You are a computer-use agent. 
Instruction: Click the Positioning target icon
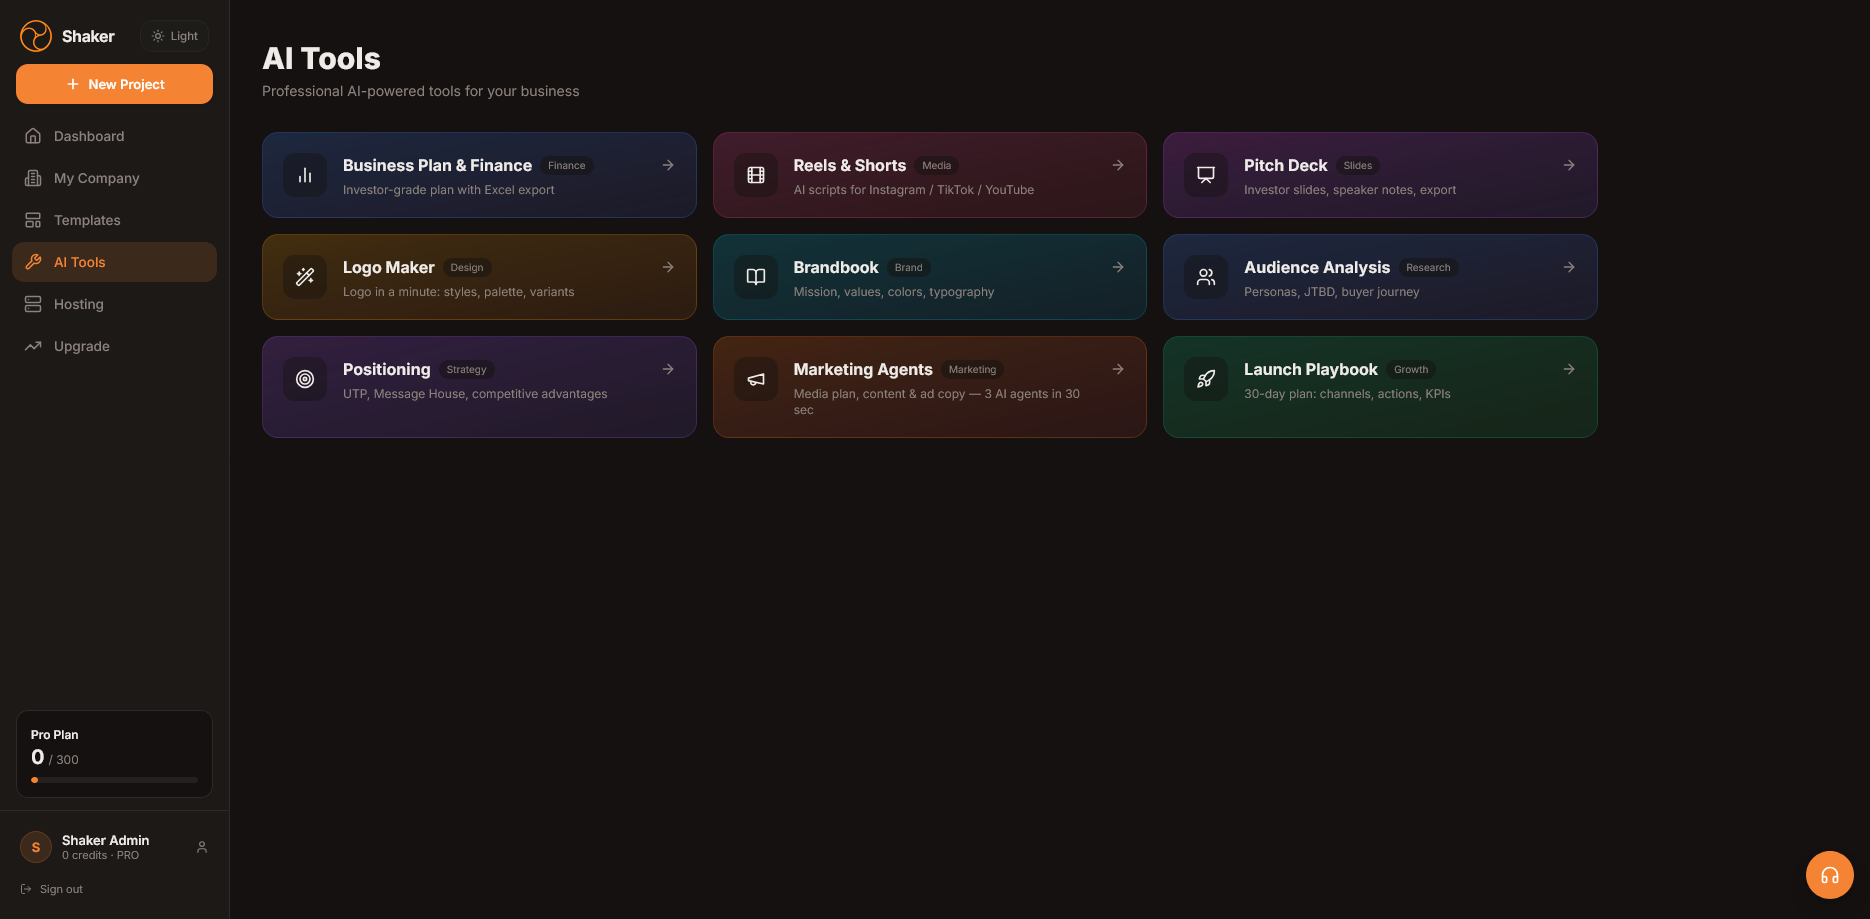[305, 379]
